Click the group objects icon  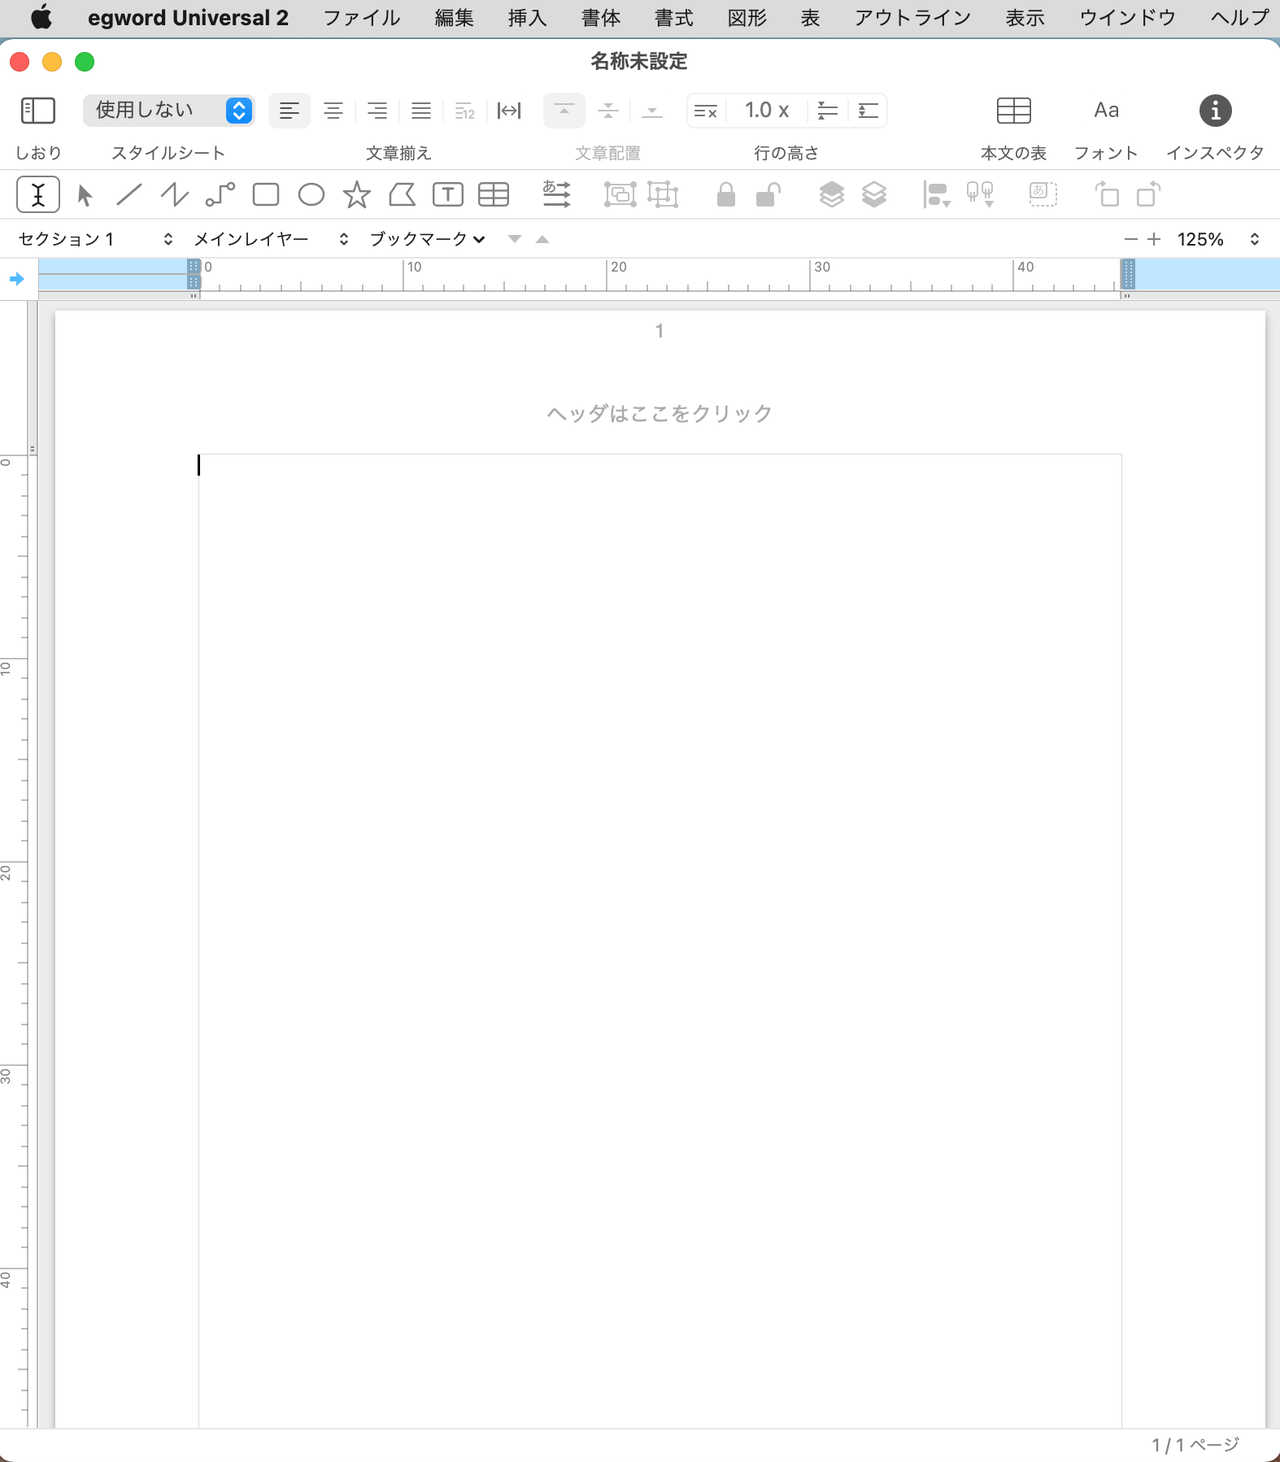tap(620, 194)
